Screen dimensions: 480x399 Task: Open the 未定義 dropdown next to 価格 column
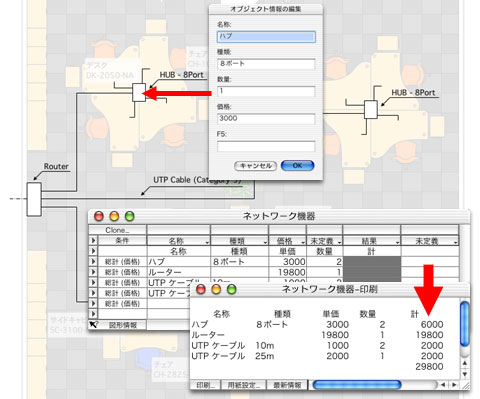[339, 242]
